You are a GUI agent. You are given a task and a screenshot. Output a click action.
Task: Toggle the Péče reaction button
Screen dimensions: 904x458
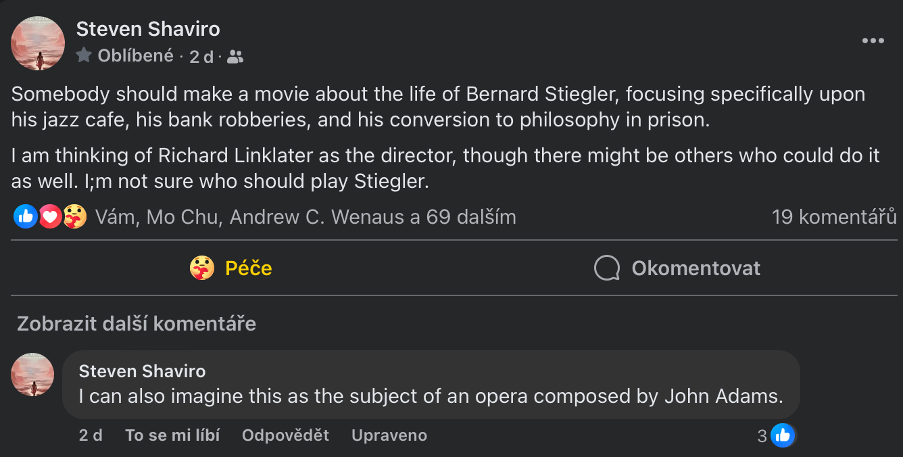coord(231,268)
